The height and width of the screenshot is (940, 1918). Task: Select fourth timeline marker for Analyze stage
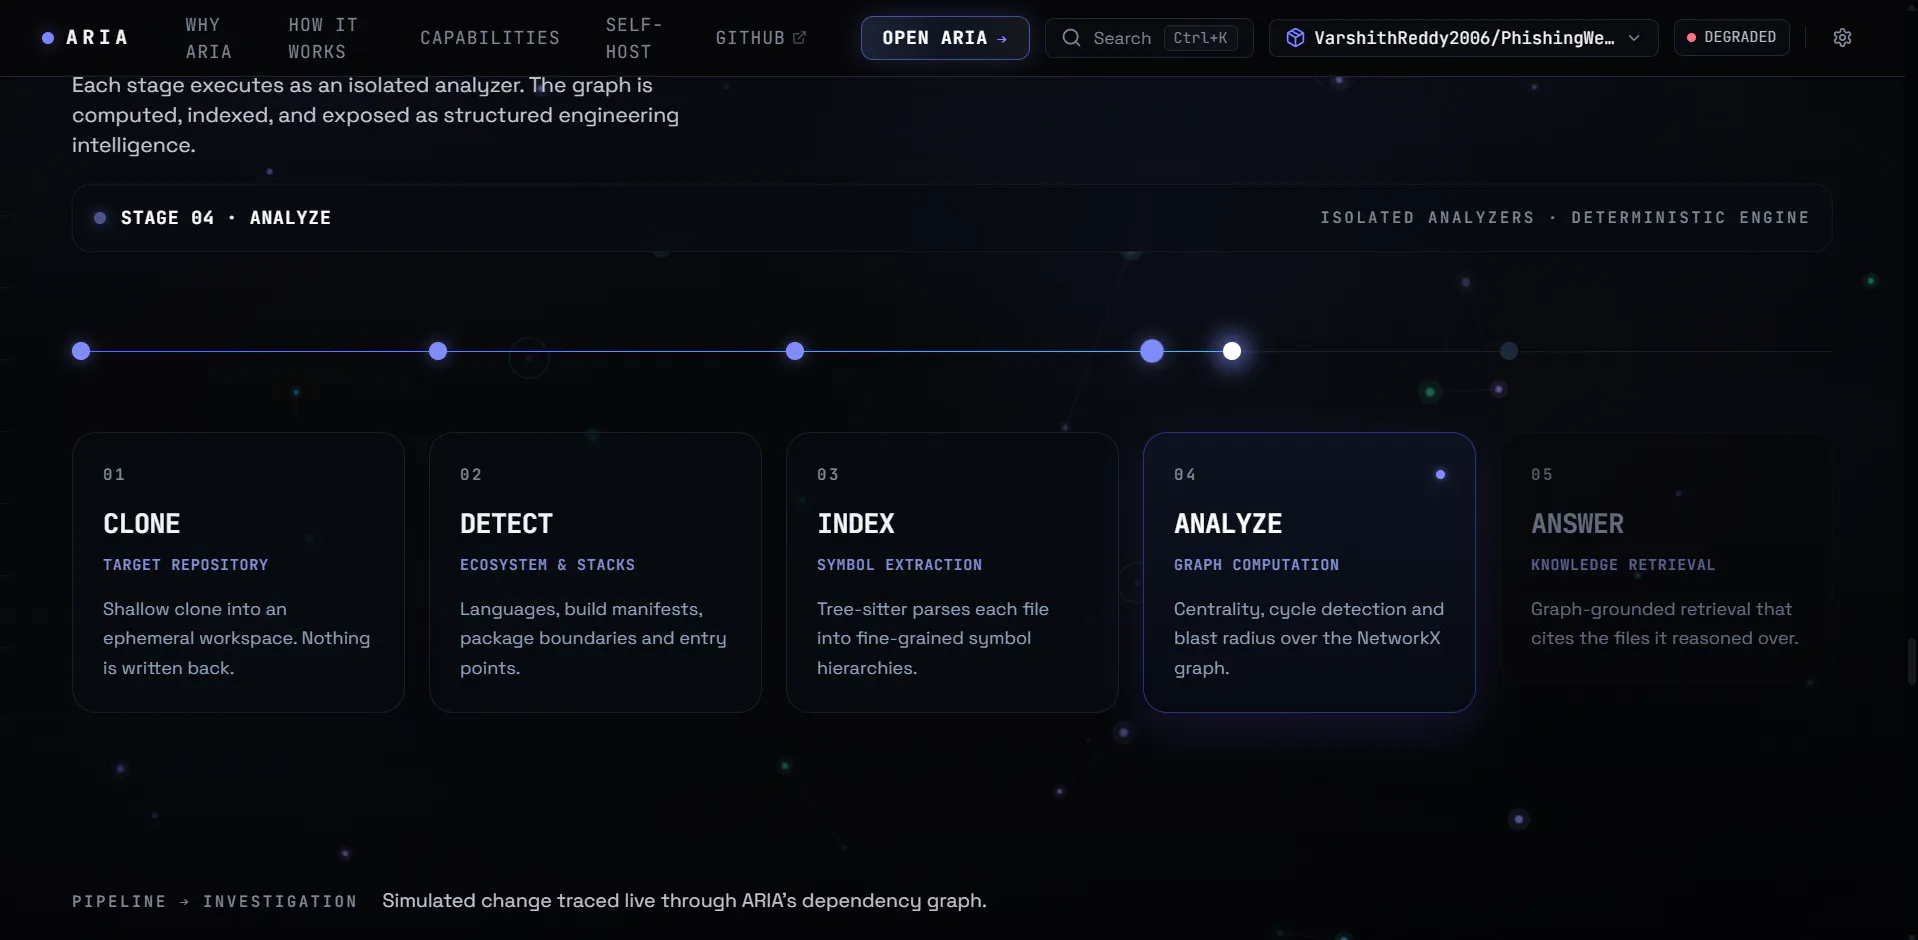tap(1152, 351)
